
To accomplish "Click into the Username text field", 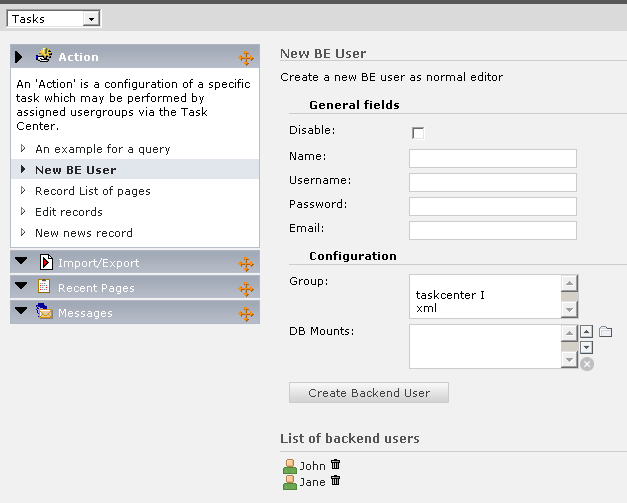I will (493, 182).
